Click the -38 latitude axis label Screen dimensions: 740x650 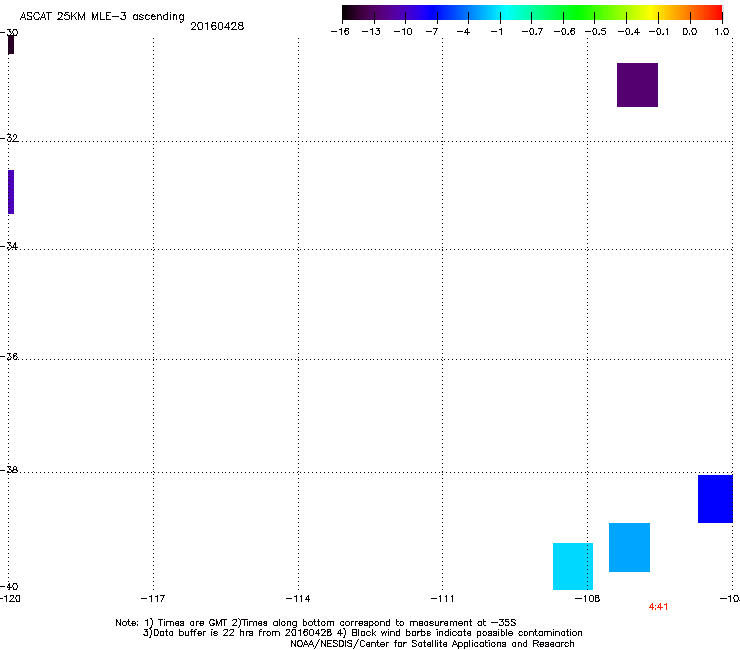coord(9,470)
